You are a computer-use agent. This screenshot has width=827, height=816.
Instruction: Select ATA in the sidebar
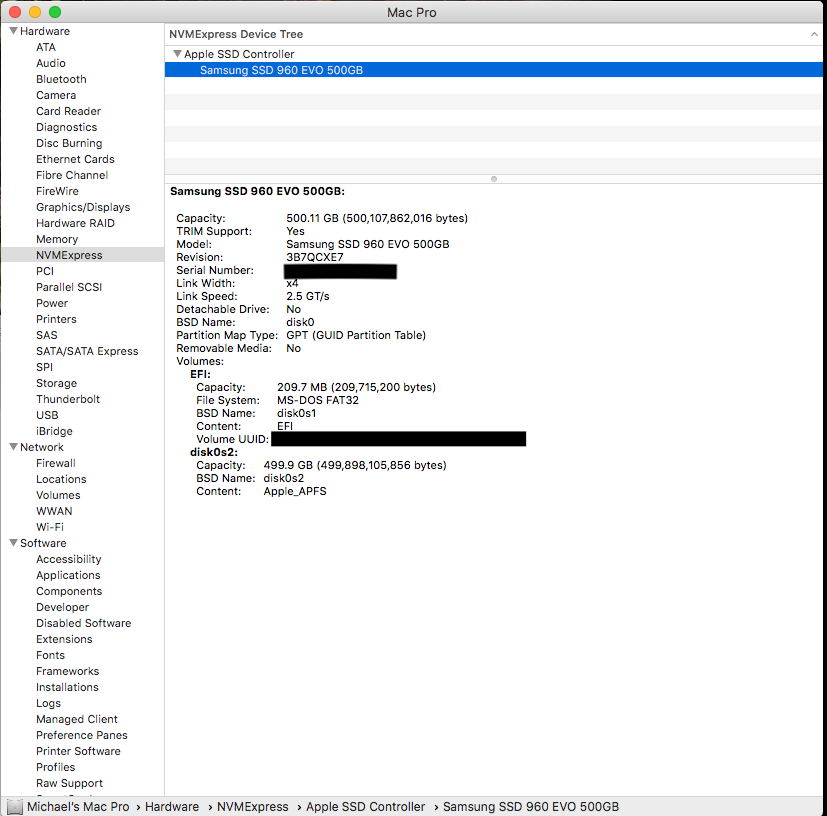coord(46,47)
